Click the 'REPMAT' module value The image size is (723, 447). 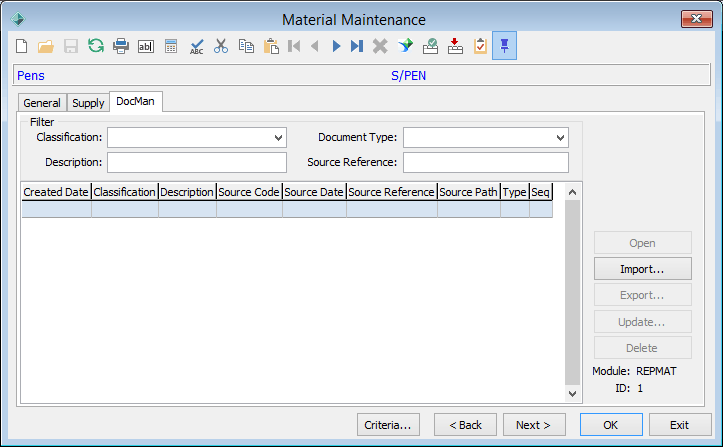(x=656, y=371)
